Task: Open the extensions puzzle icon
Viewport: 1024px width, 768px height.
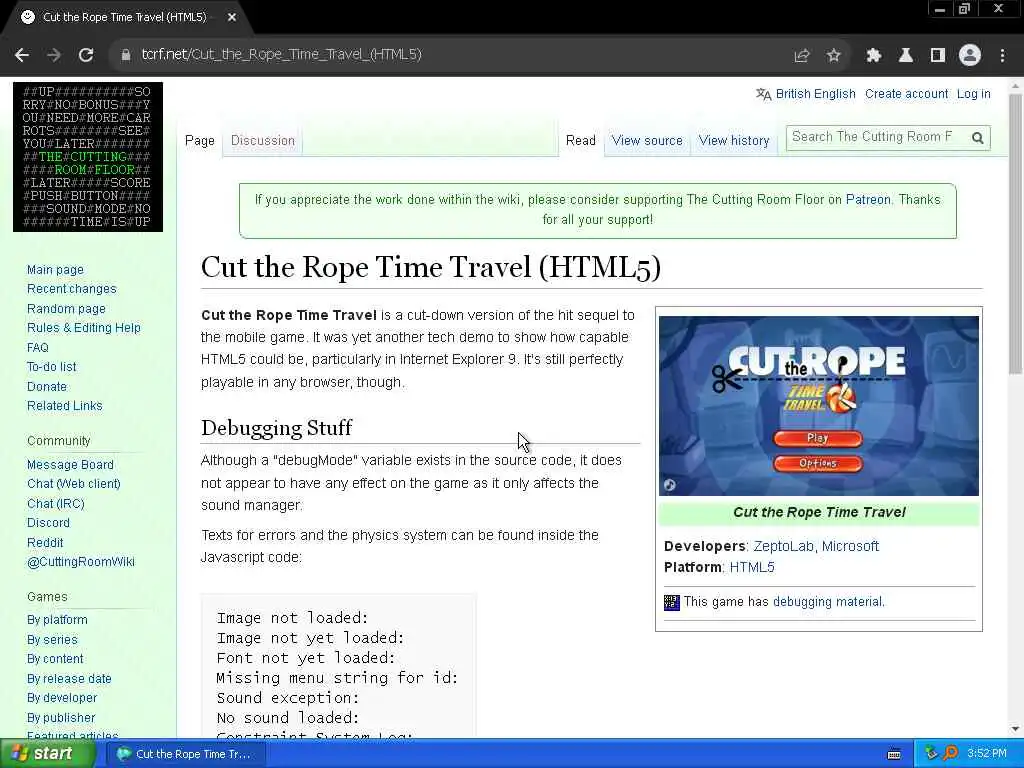Action: pos(874,56)
